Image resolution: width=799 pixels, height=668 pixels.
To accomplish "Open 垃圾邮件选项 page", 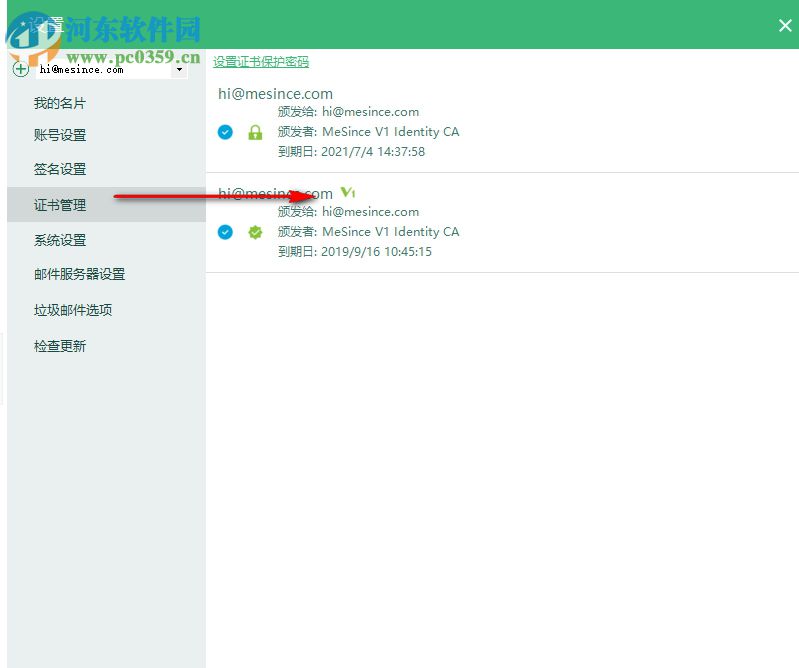I will click(73, 310).
